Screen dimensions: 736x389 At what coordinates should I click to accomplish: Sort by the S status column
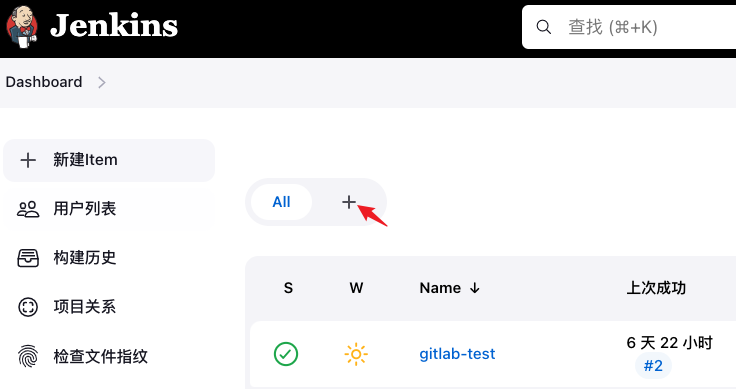click(288, 288)
